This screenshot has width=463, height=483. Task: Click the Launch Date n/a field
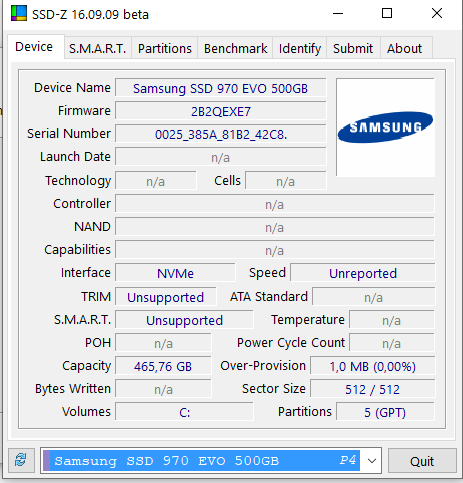coord(221,157)
